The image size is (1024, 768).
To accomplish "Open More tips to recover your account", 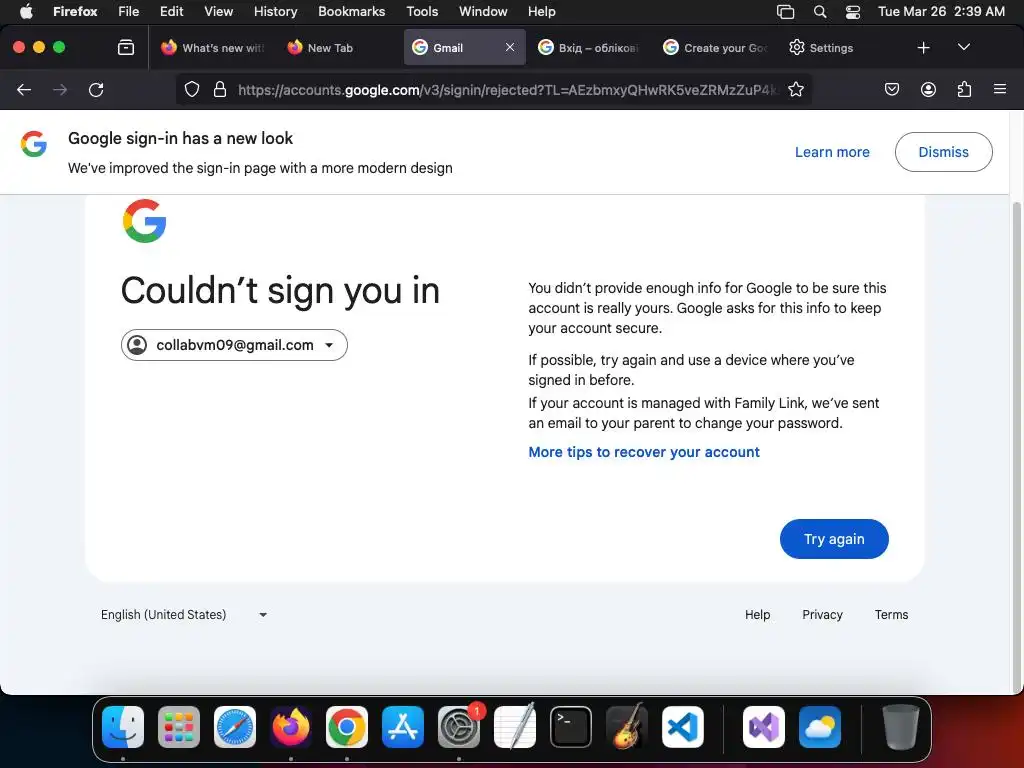I will (x=644, y=452).
